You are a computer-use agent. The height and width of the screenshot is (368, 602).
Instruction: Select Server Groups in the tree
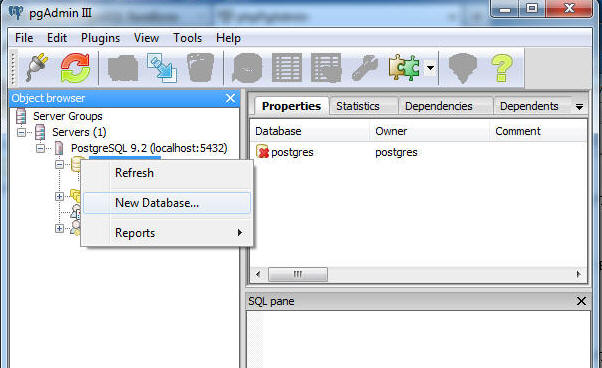coord(68,116)
